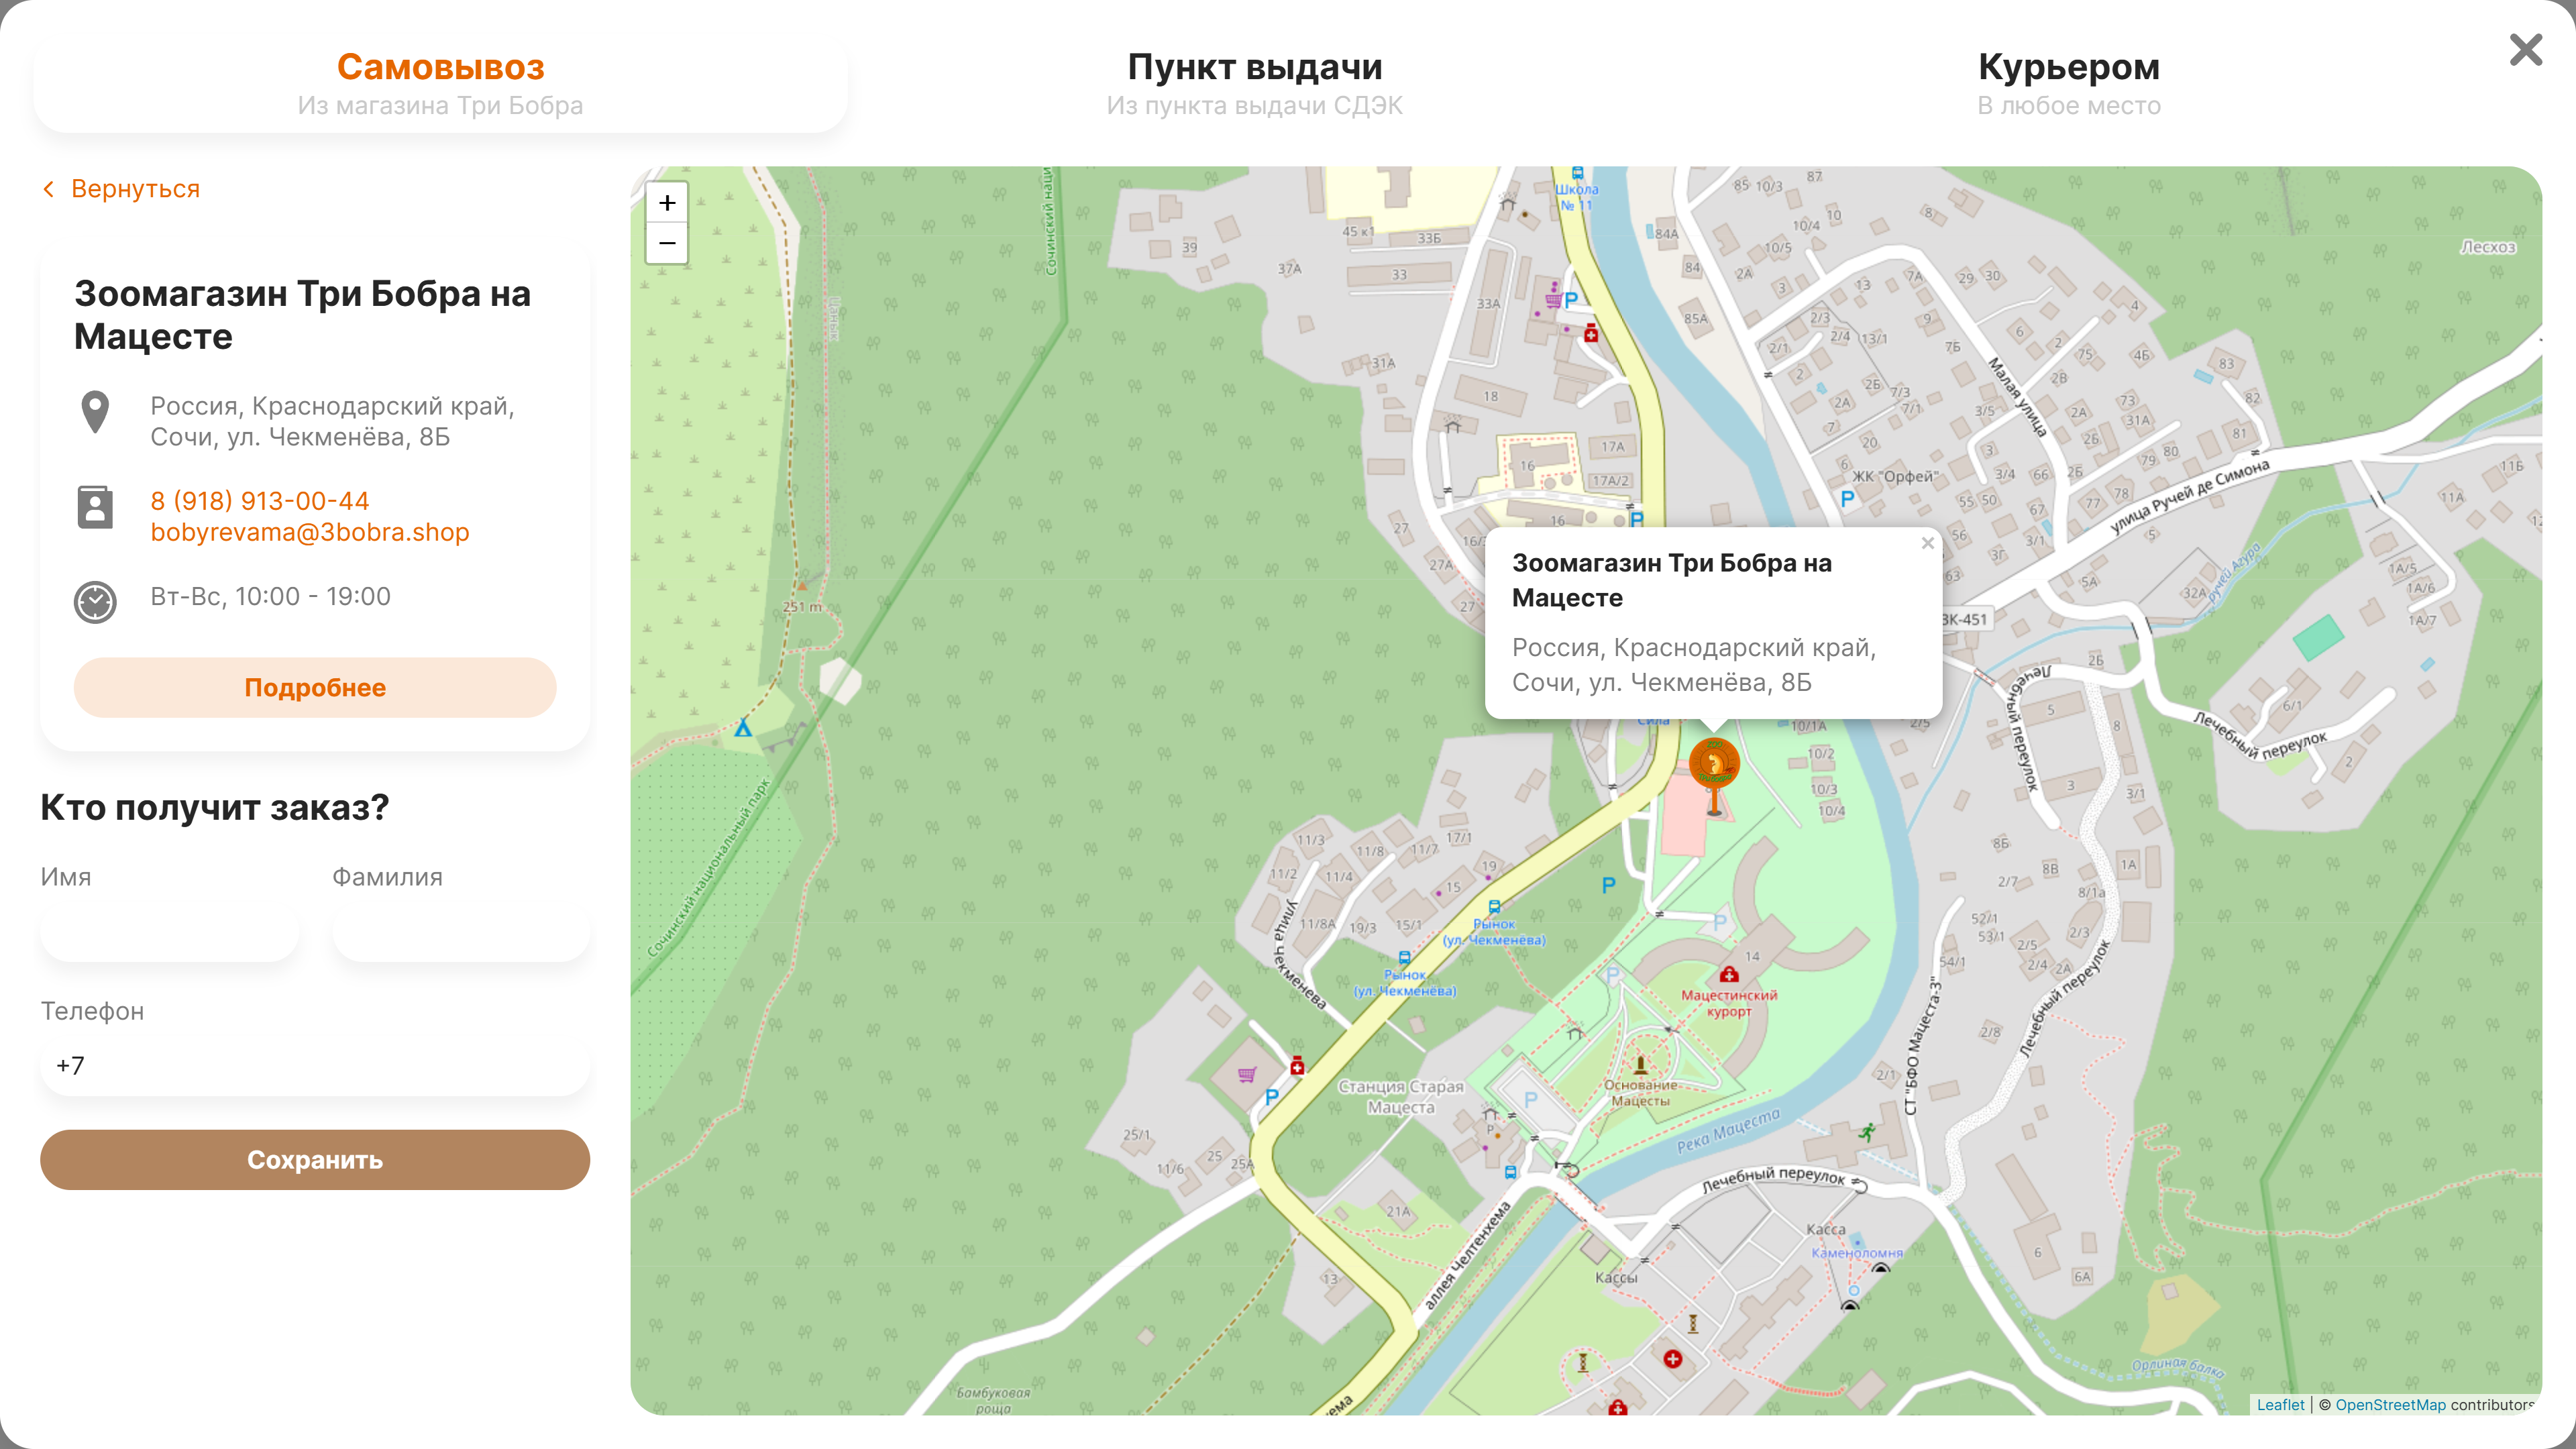Click Вернуться link to go back
This screenshot has width=2576, height=1449.
click(135, 189)
